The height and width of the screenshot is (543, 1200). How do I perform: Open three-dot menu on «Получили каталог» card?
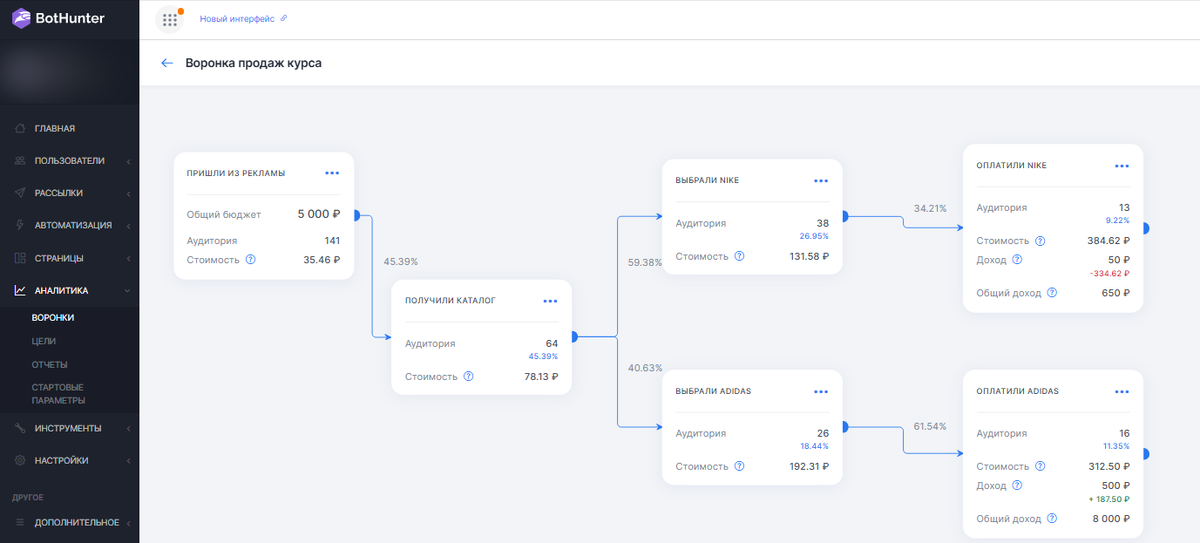[550, 300]
